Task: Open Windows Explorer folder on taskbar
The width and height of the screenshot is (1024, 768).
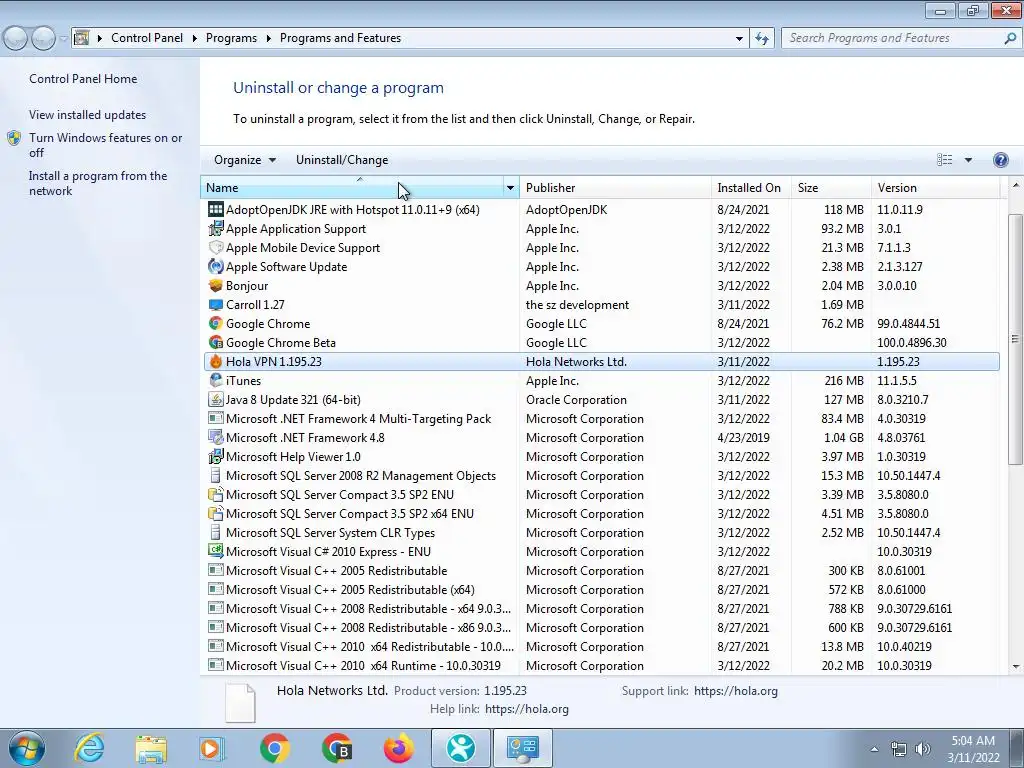Action: (151, 748)
